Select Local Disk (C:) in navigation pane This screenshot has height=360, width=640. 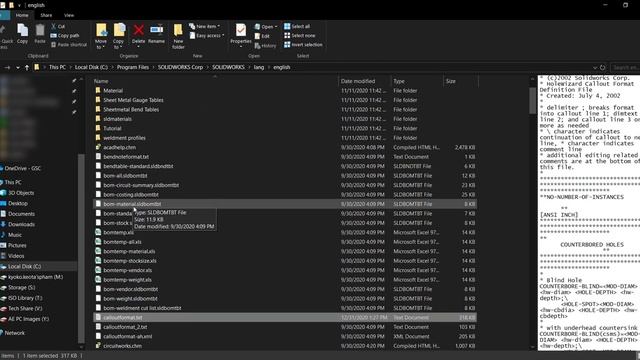click(24, 267)
